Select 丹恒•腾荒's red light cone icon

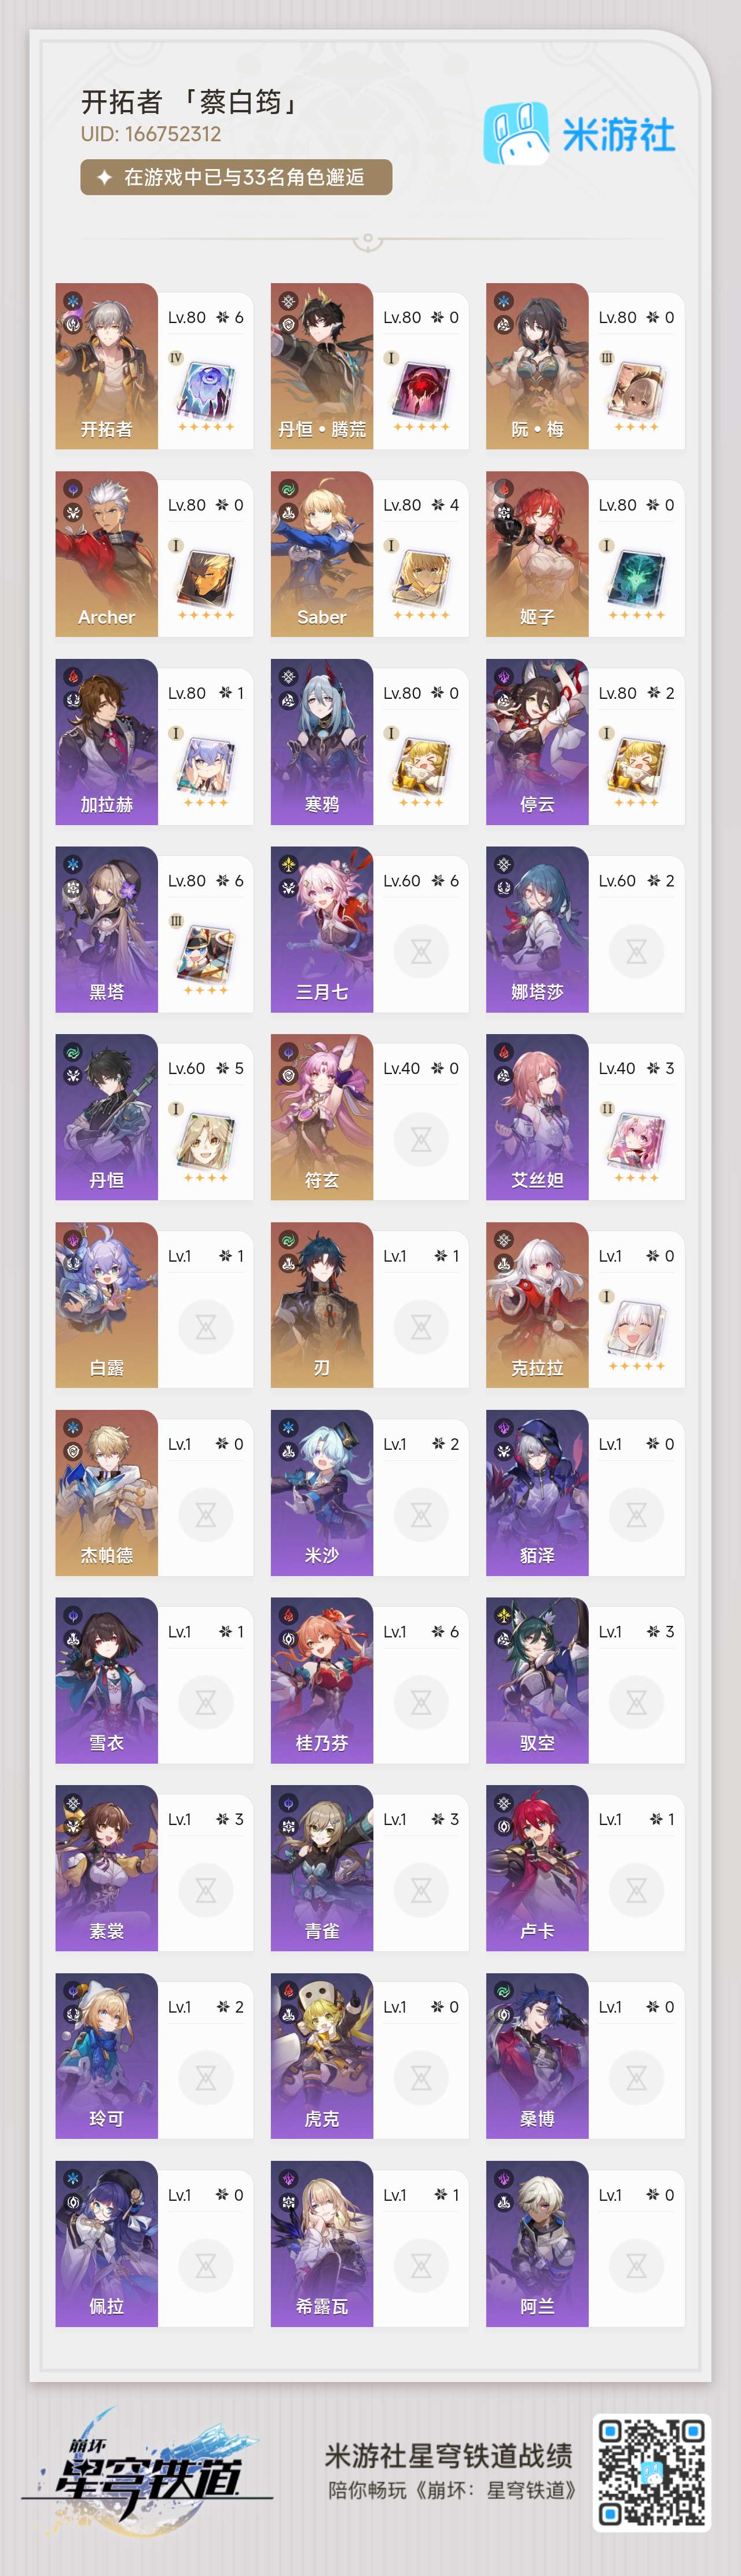pyautogui.click(x=421, y=389)
